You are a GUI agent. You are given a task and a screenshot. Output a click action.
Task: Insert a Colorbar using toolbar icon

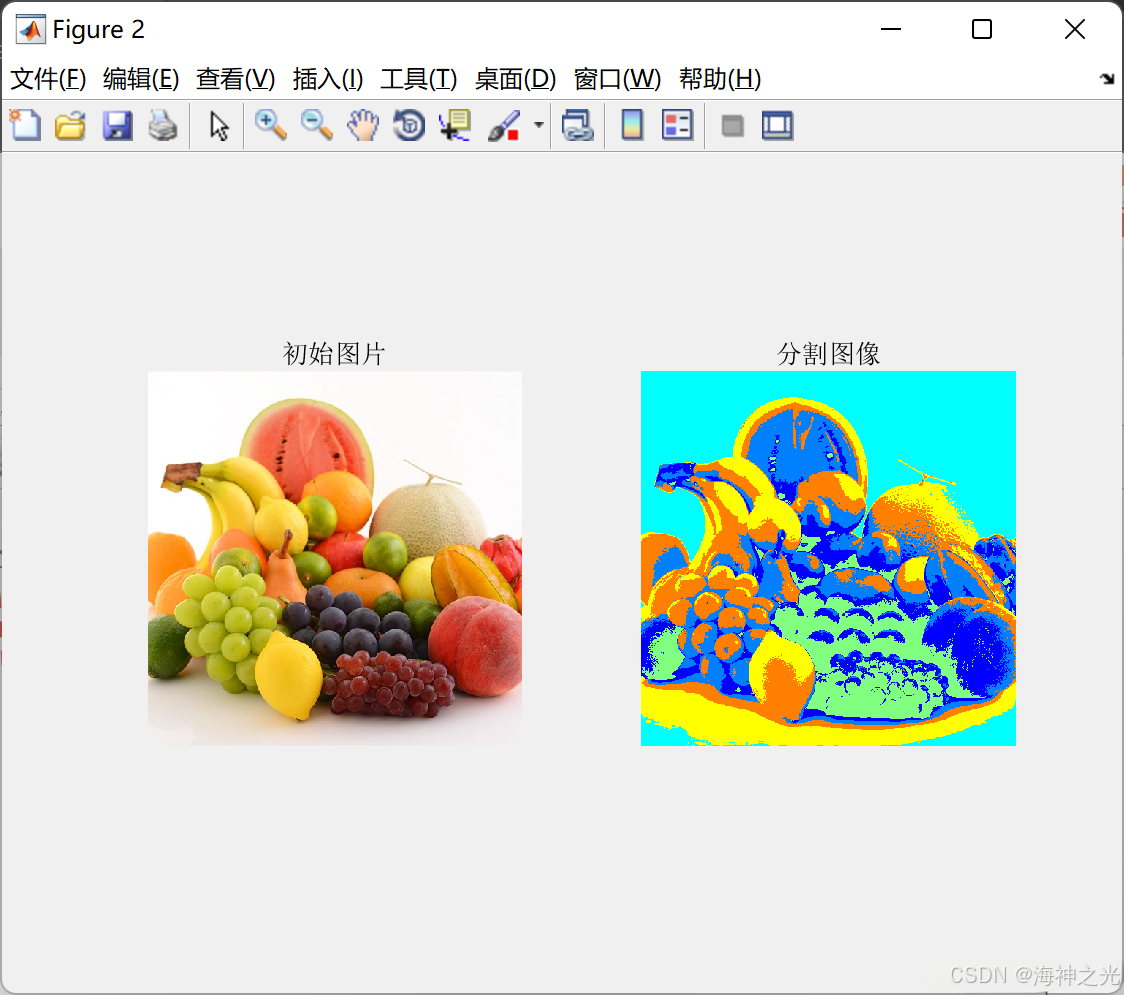coord(632,125)
